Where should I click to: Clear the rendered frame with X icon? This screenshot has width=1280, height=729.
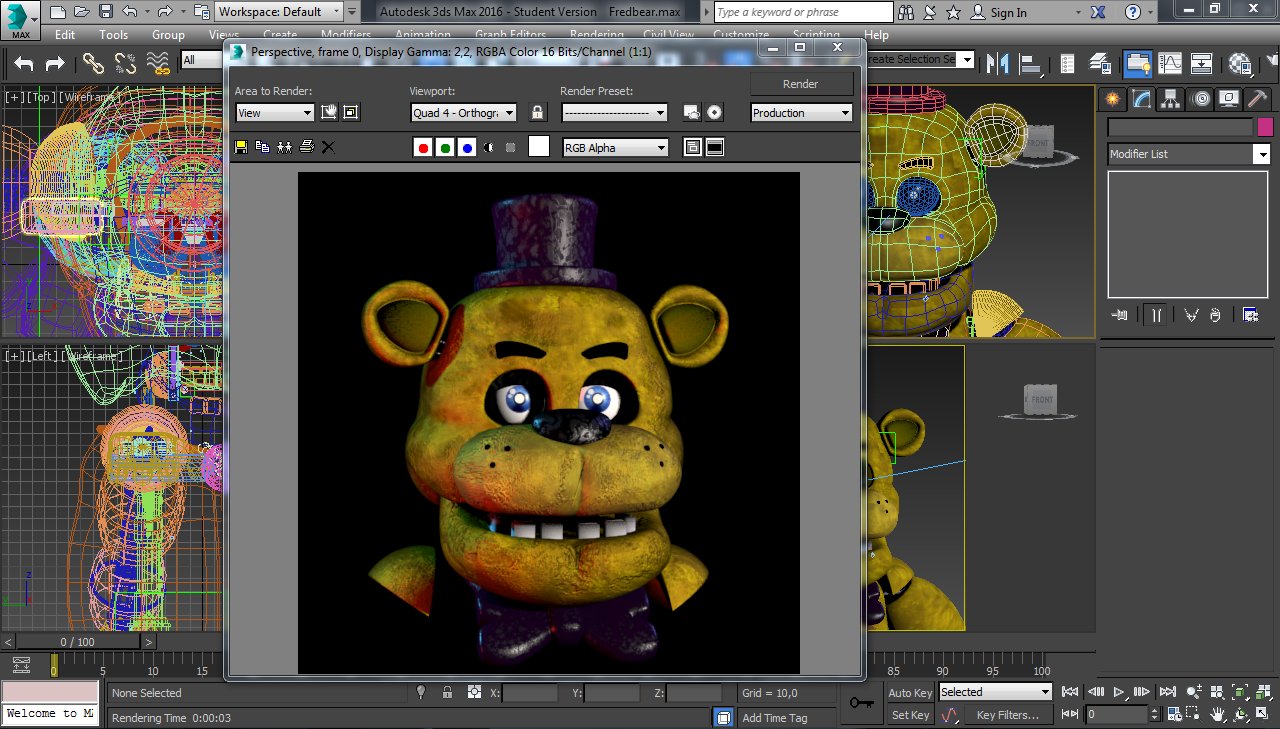(x=328, y=147)
